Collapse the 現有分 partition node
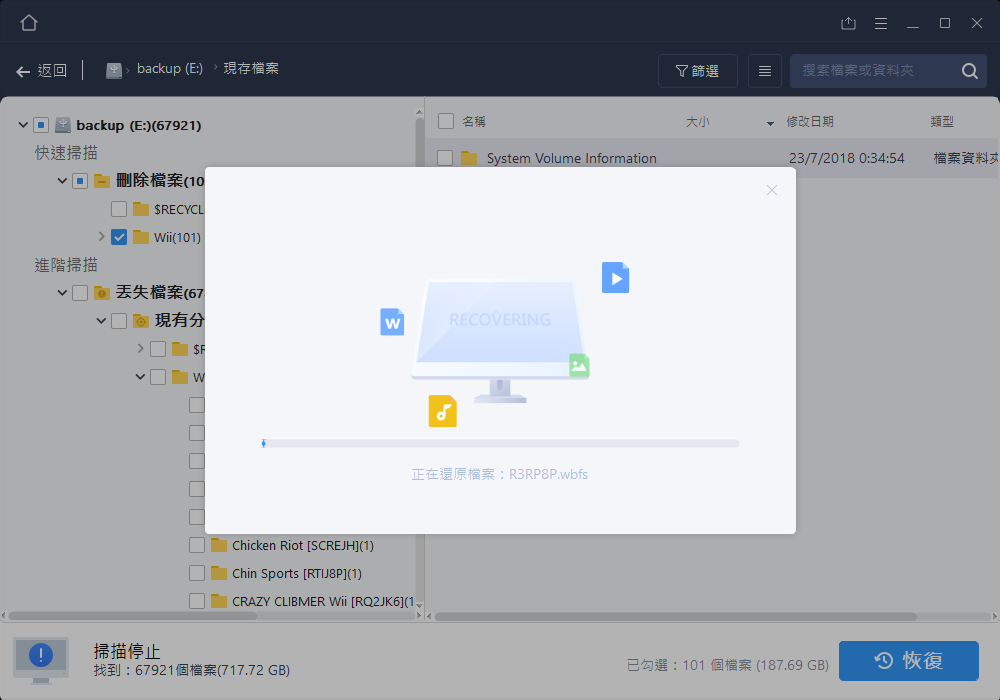 click(101, 321)
